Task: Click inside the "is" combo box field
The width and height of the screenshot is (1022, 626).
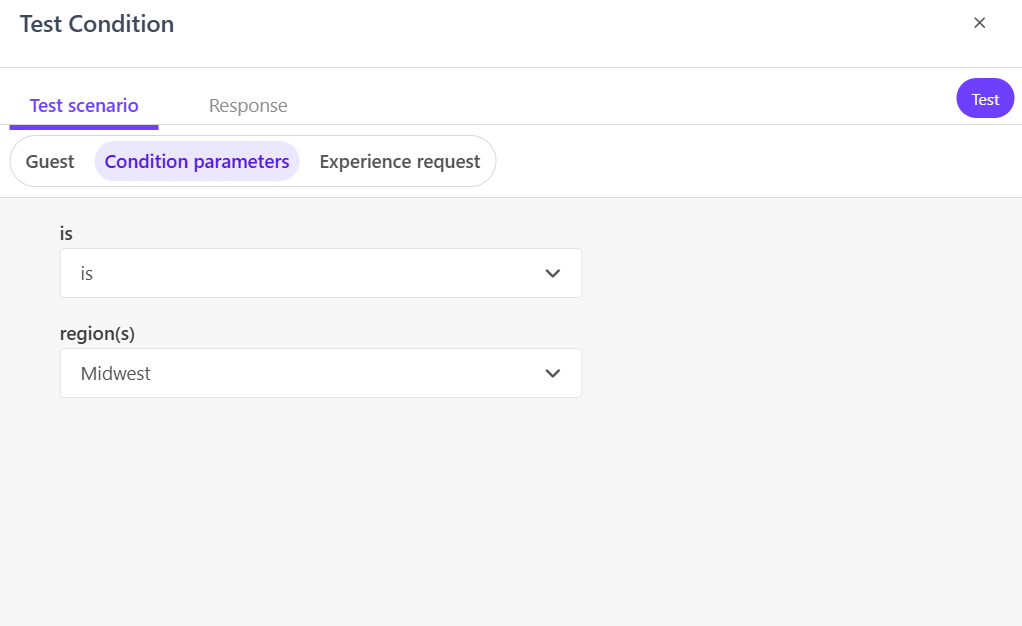Action: [300, 272]
